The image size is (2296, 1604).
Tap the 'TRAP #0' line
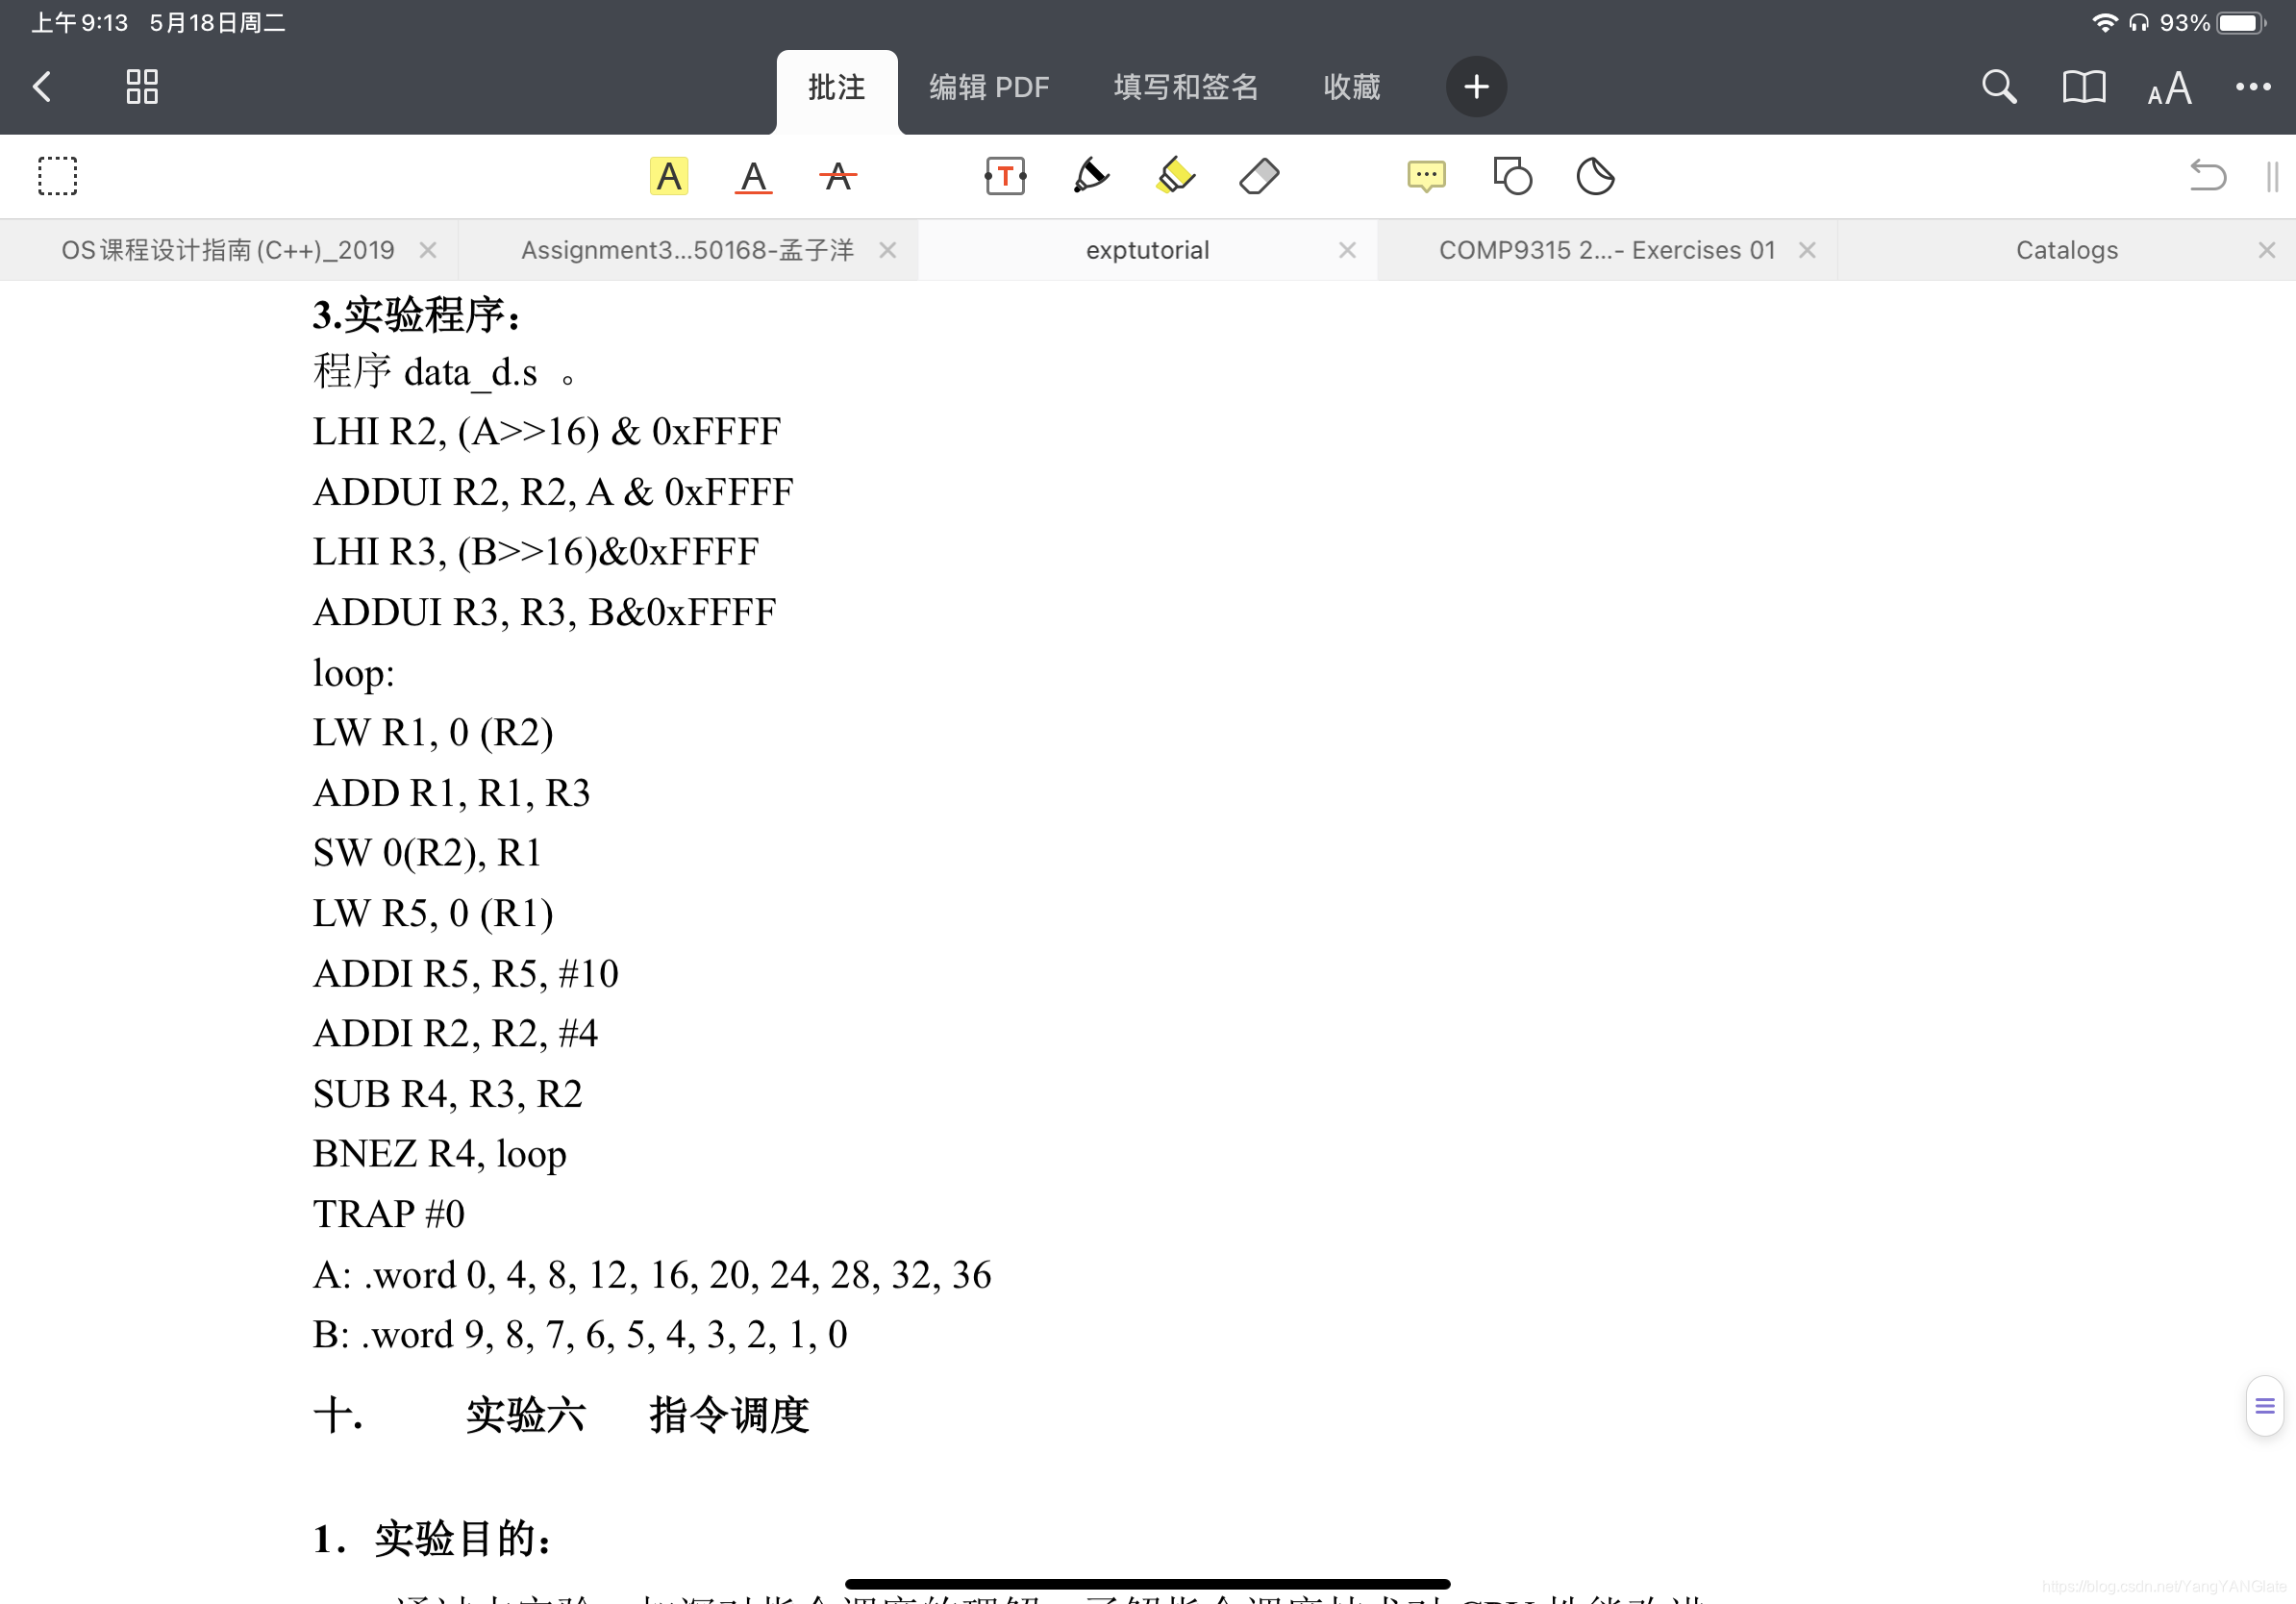point(389,1213)
